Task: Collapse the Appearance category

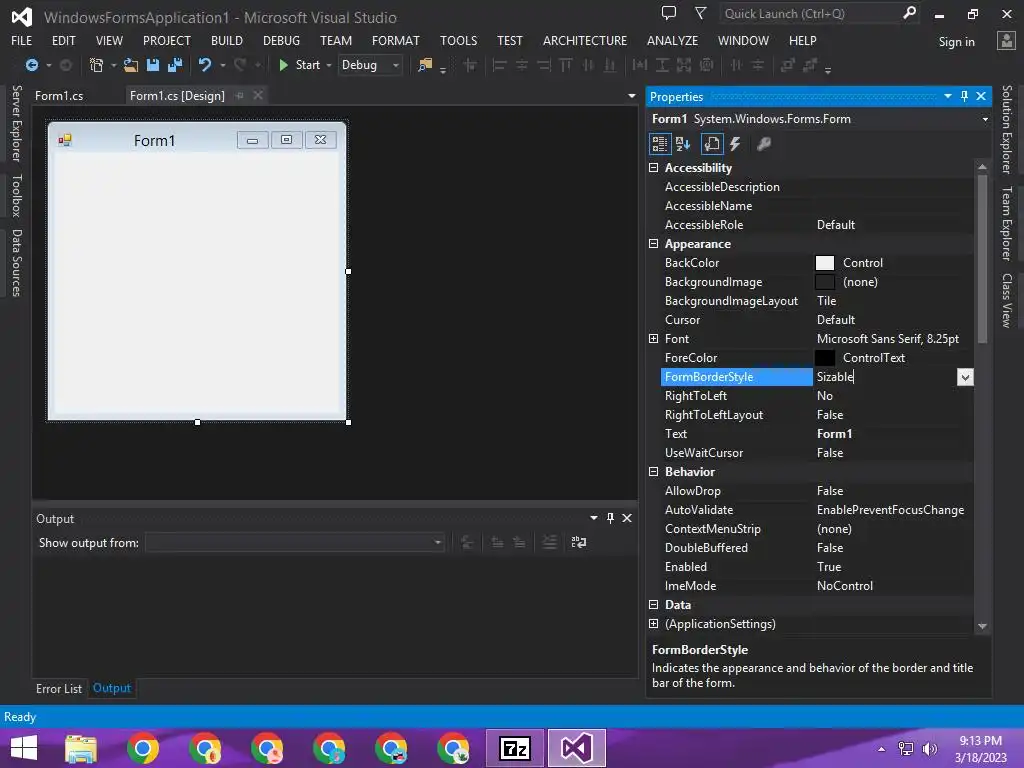Action: [653, 244]
